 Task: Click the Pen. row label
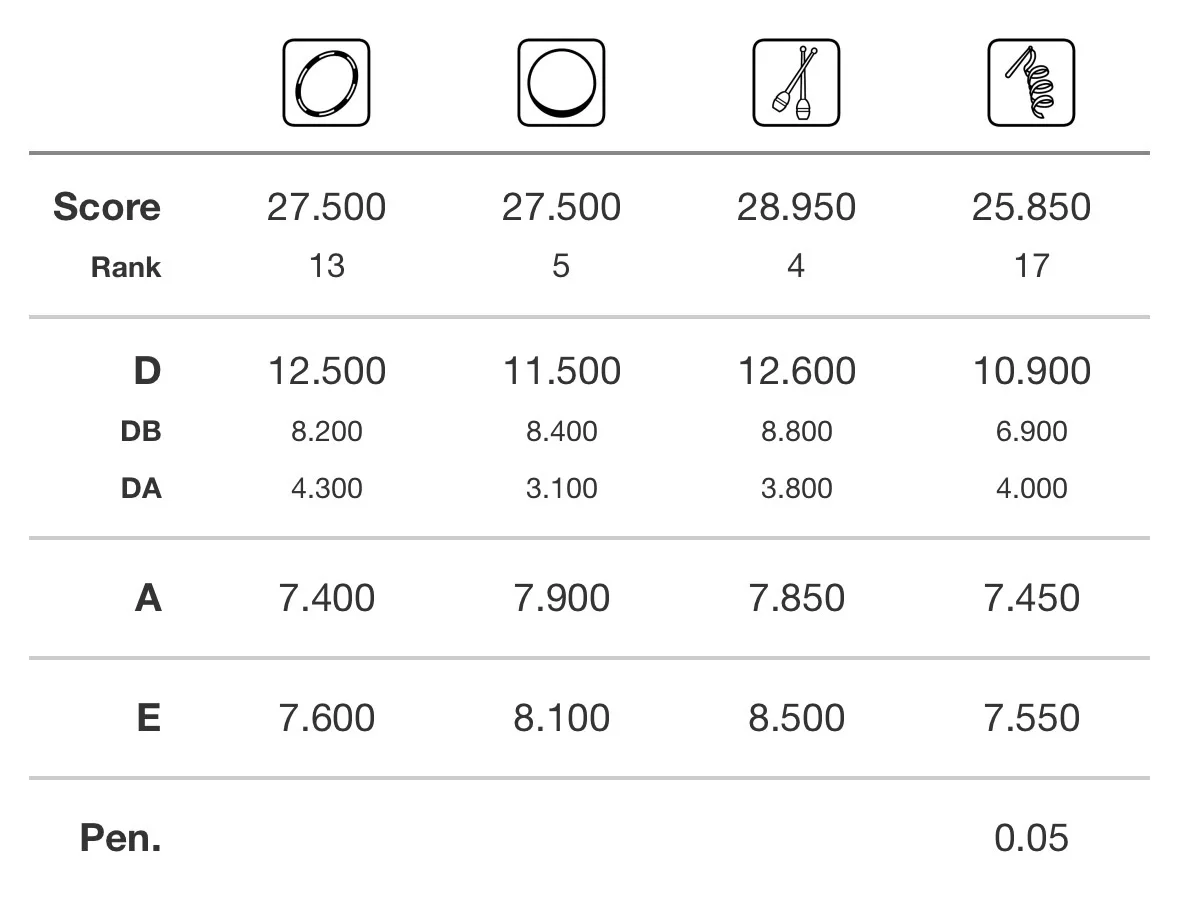(120, 838)
